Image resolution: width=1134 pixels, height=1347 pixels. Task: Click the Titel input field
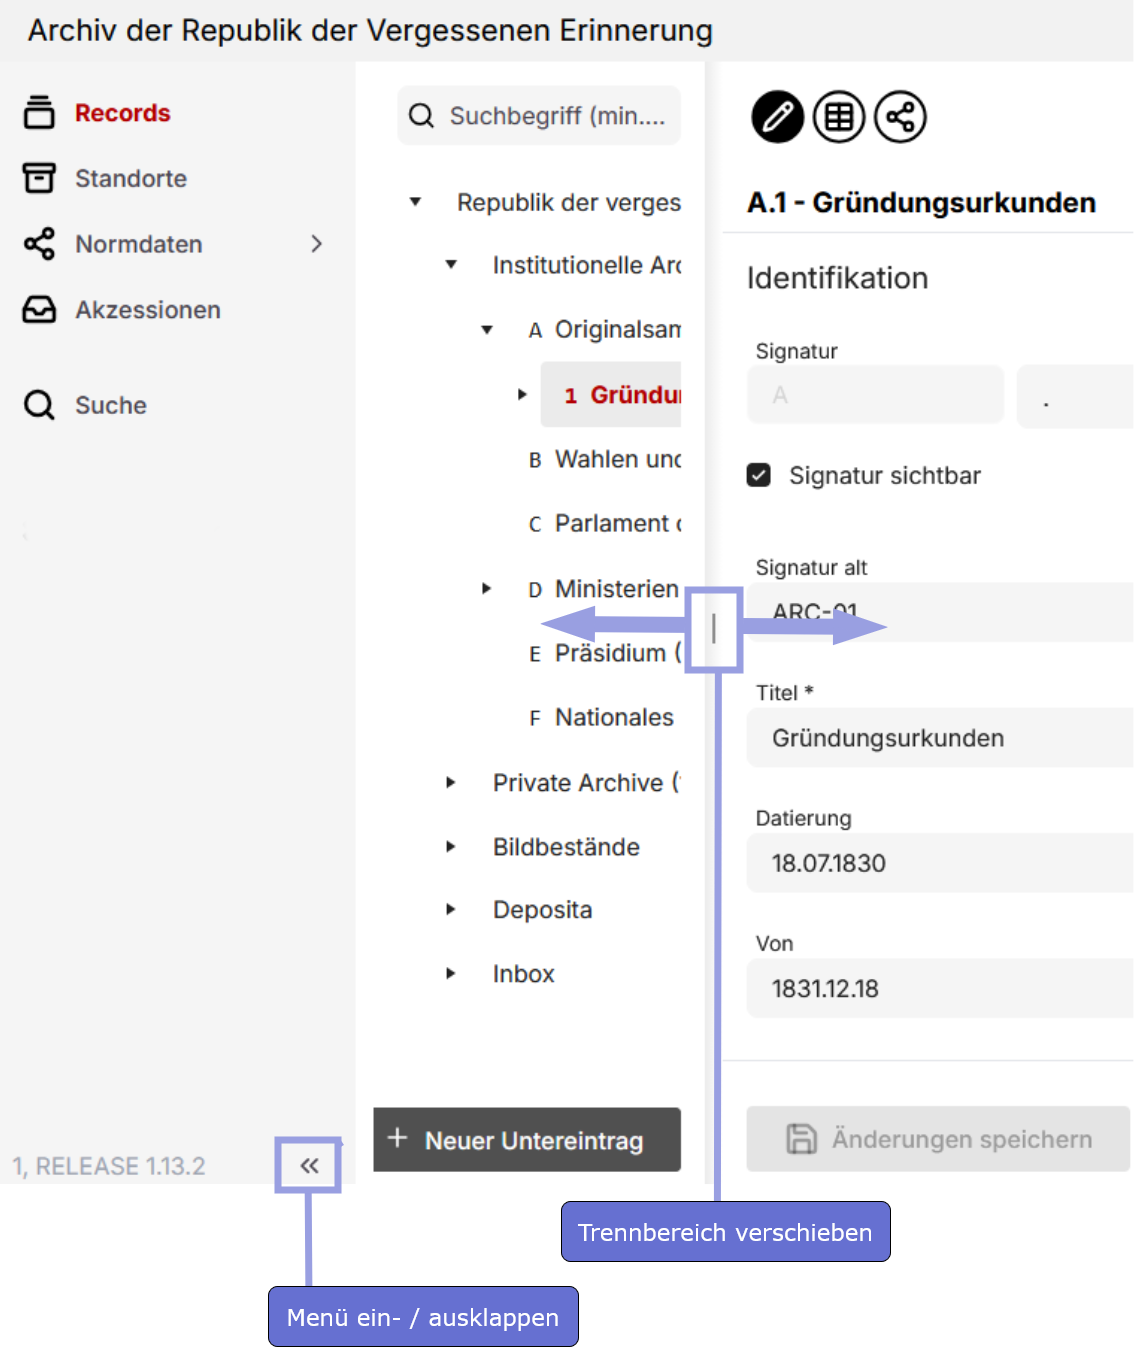[x=940, y=738]
